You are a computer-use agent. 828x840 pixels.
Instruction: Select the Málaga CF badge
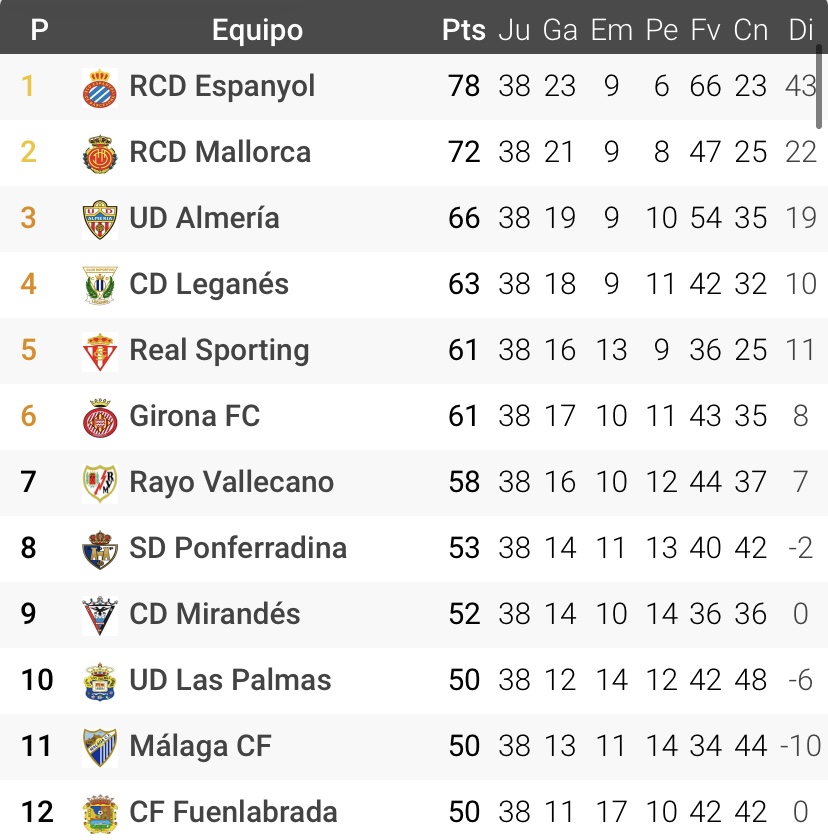(x=97, y=746)
